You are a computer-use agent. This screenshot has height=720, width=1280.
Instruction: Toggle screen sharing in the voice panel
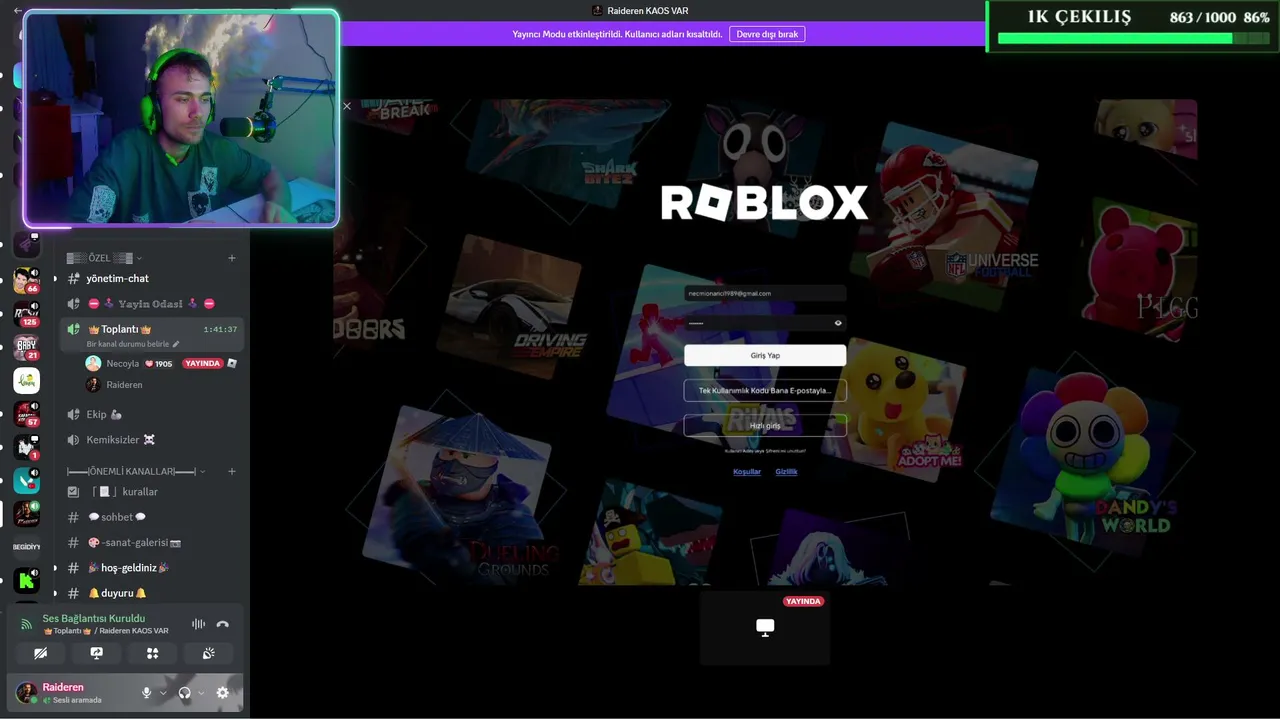pyautogui.click(x=97, y=653)
